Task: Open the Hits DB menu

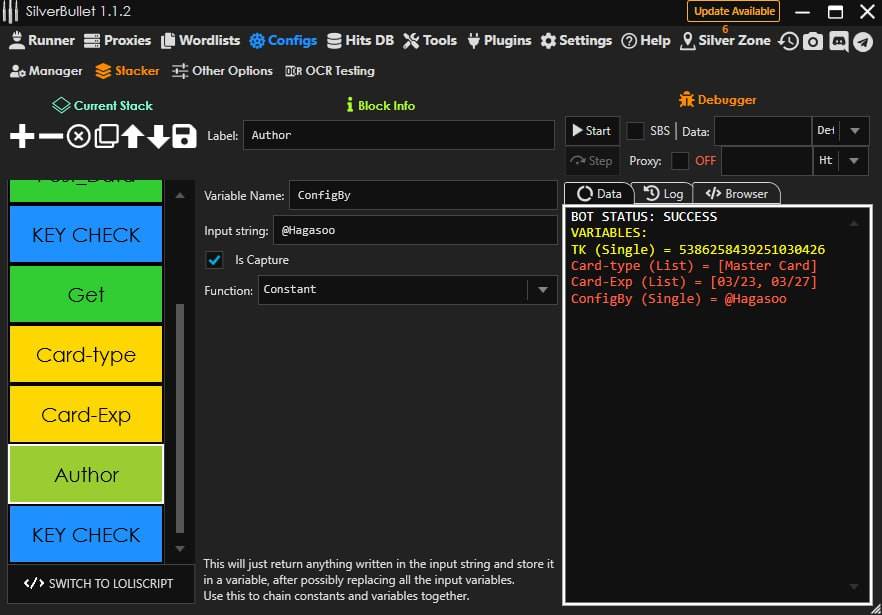Action: [360, 41]
